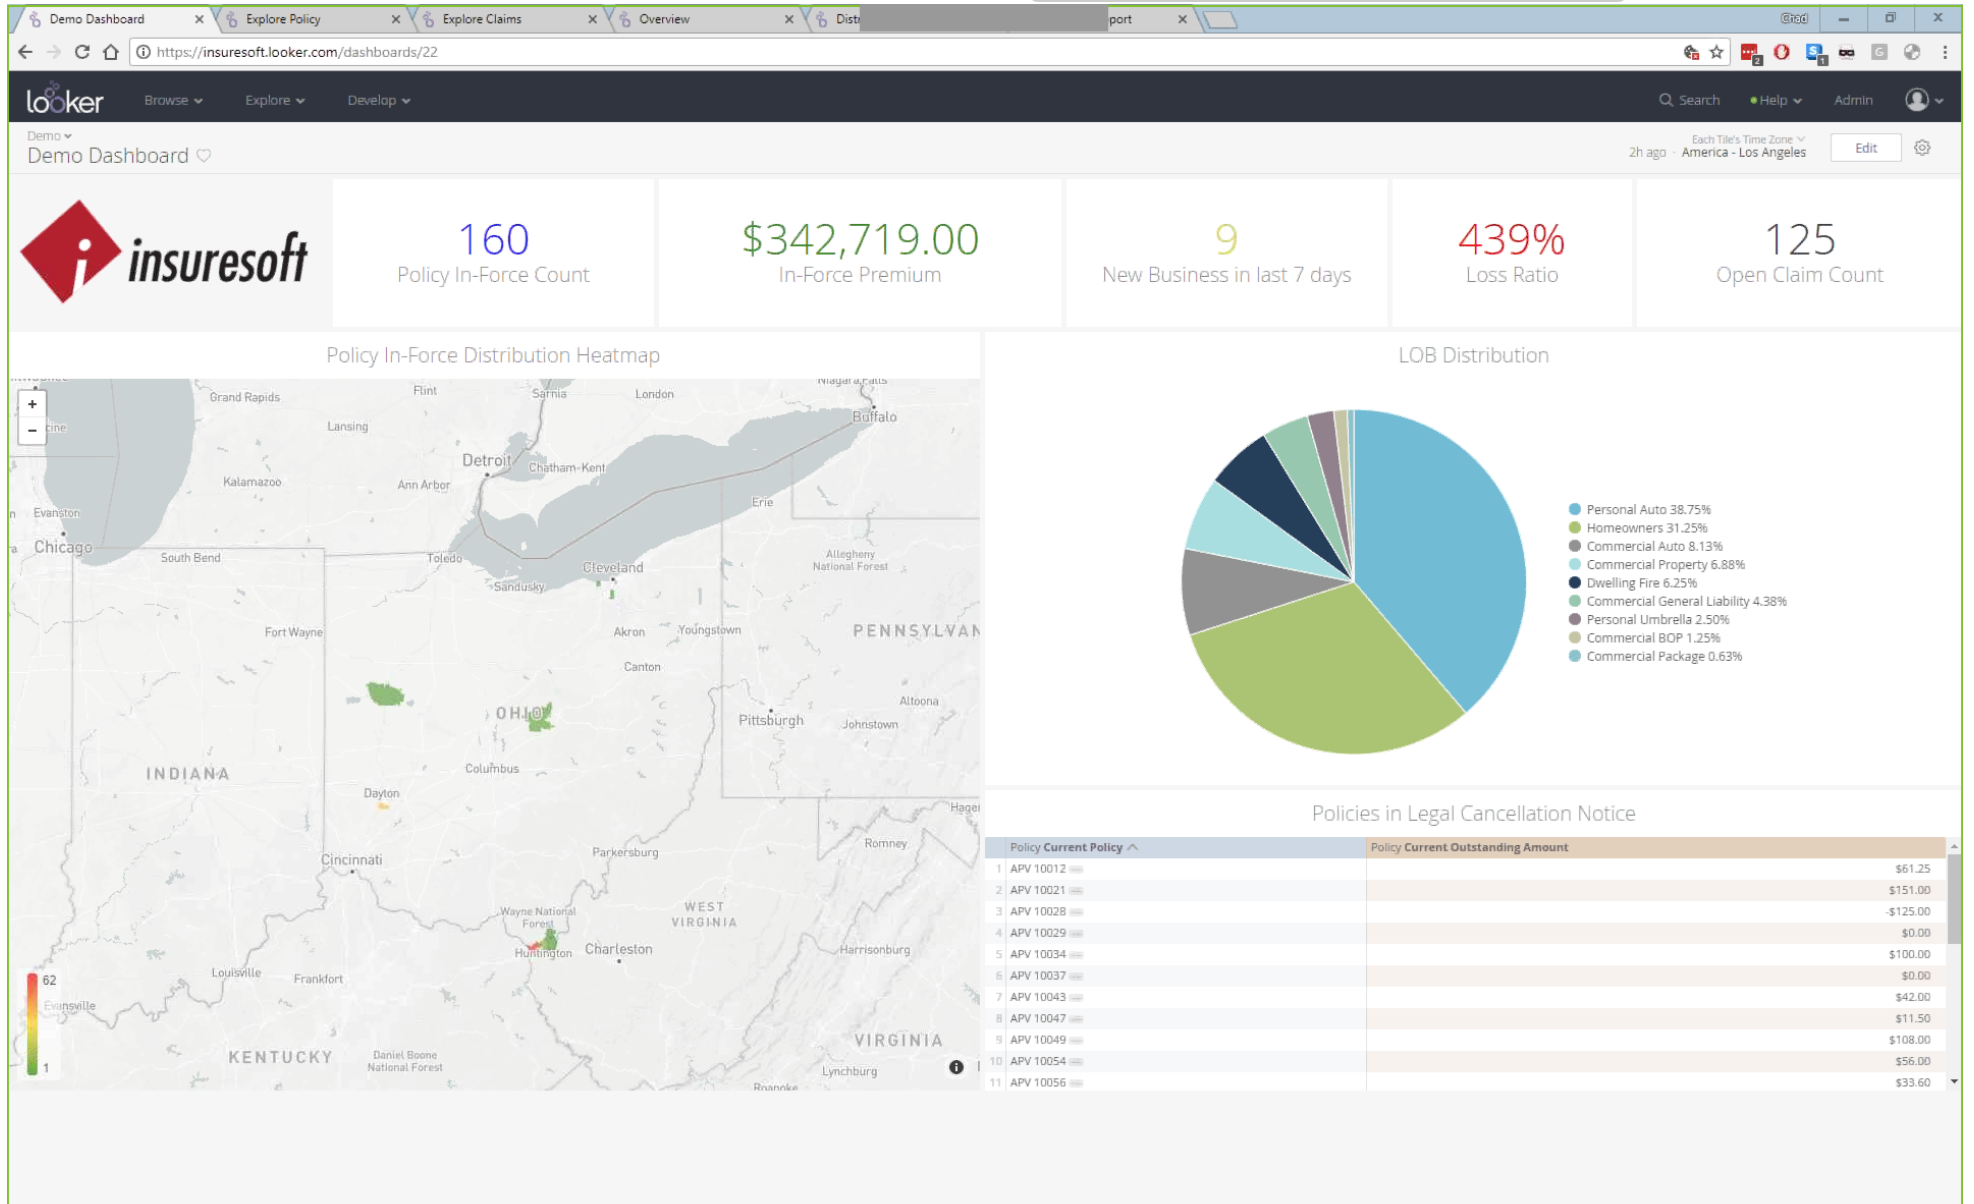The height and width of the screenshot is (1204, 1974).
Task: Open Search from the top navigation
Action: pyautogui.click(x=1689, y=99)
